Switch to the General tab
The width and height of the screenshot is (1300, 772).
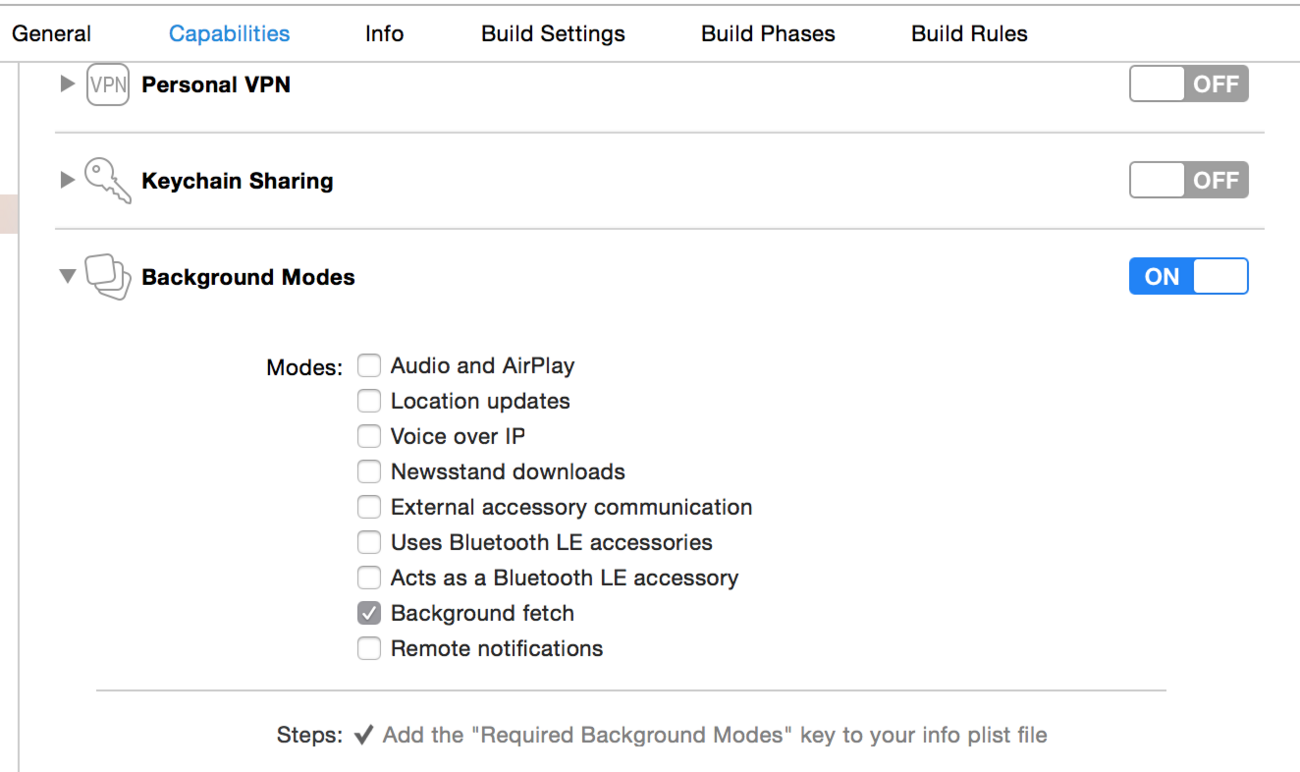coord(52,34)
